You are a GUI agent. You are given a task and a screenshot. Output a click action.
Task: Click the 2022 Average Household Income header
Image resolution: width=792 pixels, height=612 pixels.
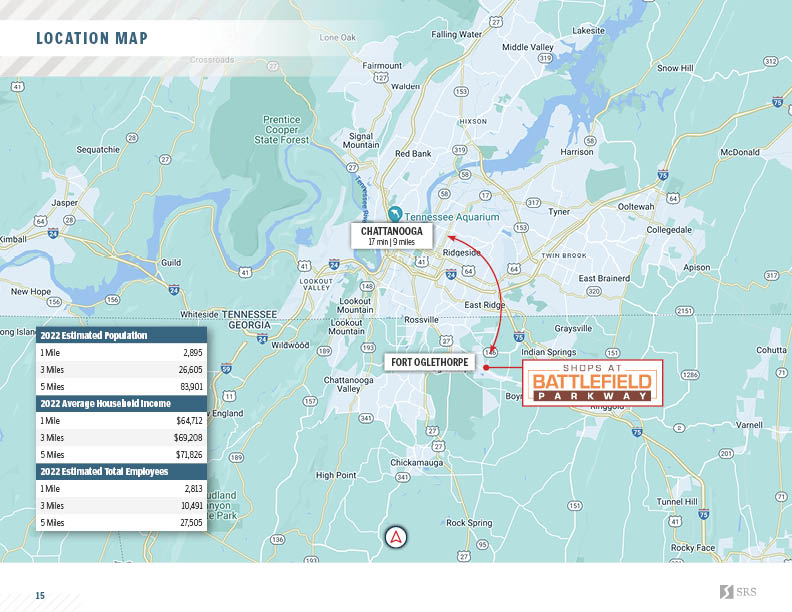click(x=121, y=403)
